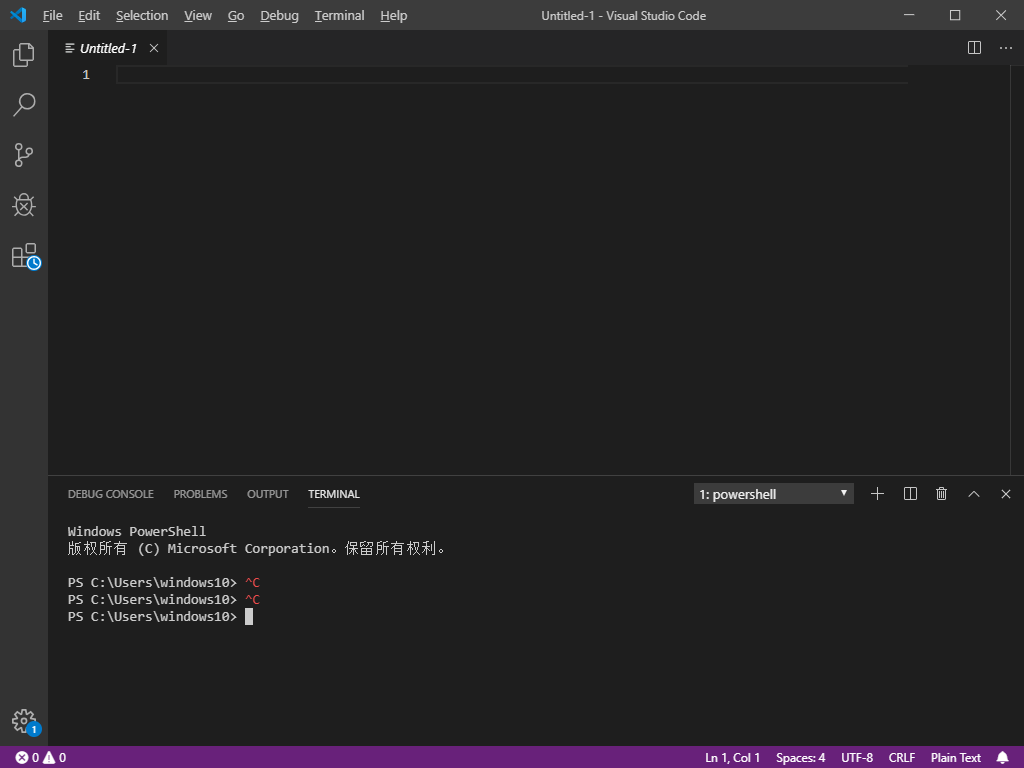Toggle the notifications bell in status bar

(x=1003, y=757)
